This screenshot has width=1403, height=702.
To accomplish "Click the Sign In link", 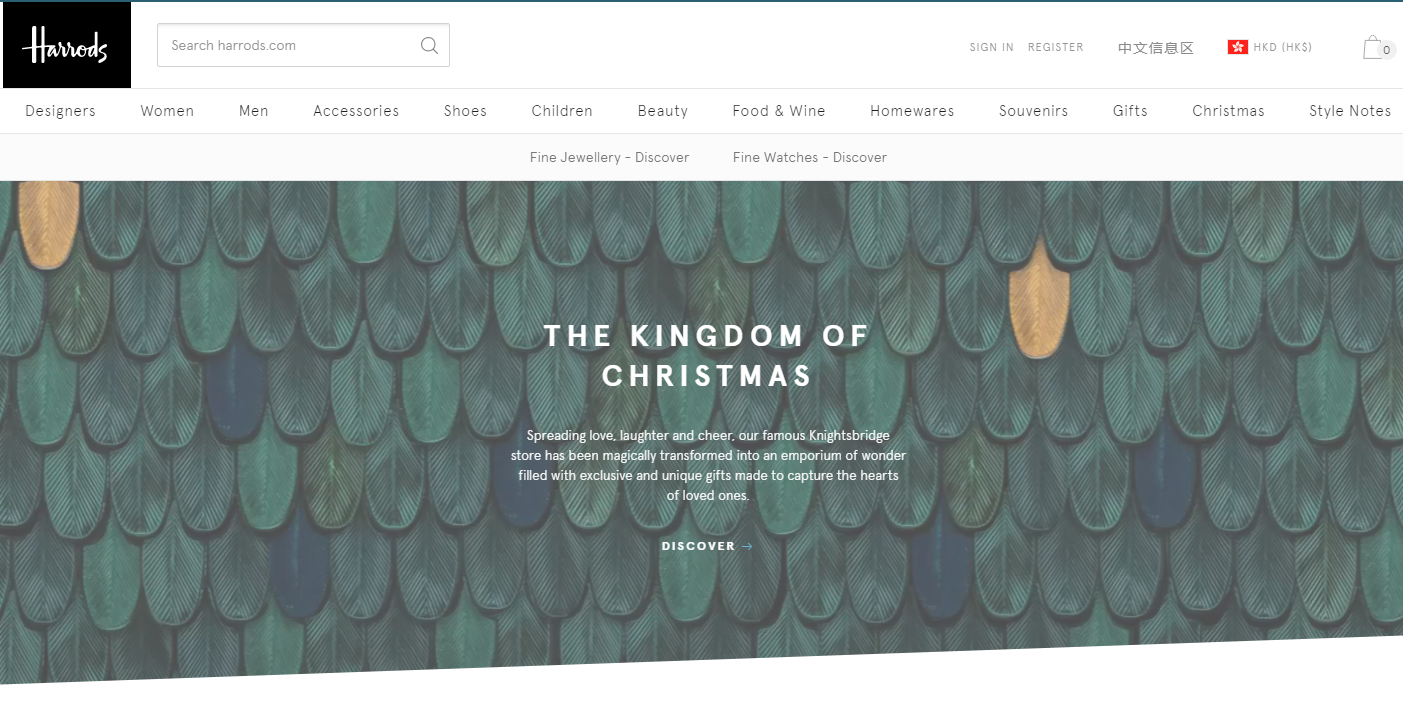I will [991, 47].
